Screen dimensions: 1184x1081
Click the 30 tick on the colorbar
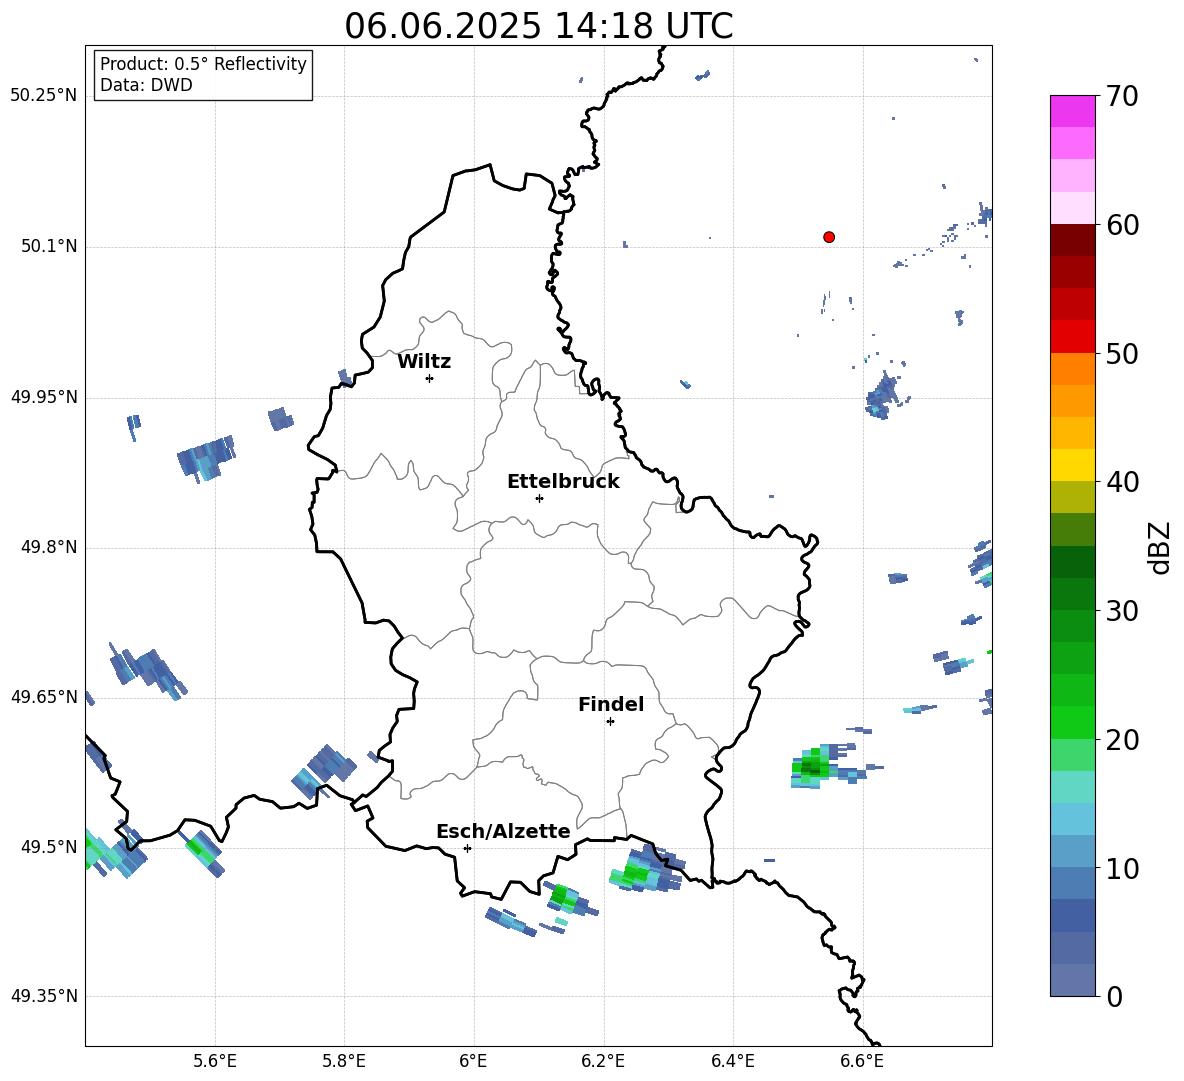[x=1121, y=611]
